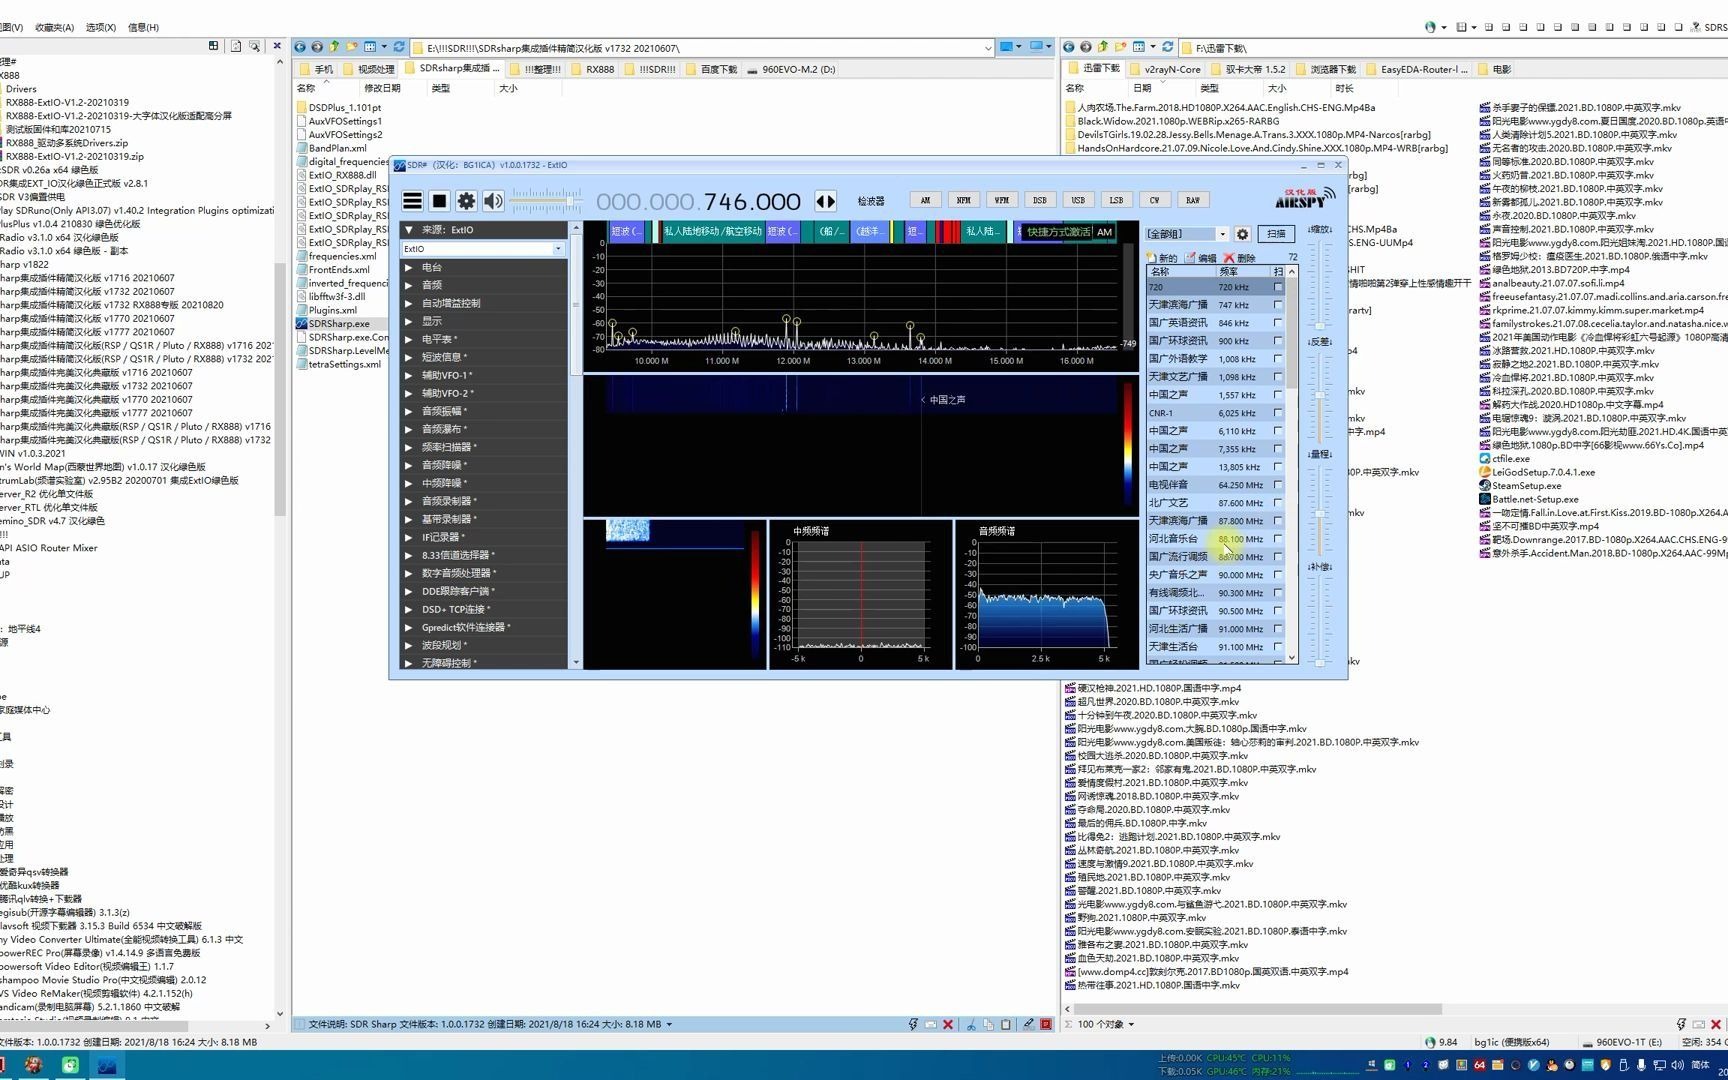Switch to 百度下载 folder tab

click(712, 69)
